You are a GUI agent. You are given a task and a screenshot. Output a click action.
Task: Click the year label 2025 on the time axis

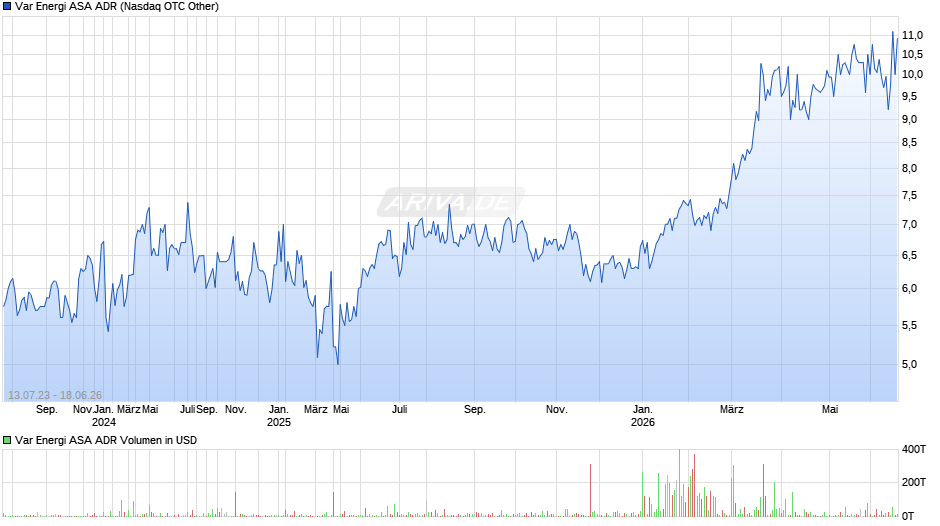click(x=279, y=422)
